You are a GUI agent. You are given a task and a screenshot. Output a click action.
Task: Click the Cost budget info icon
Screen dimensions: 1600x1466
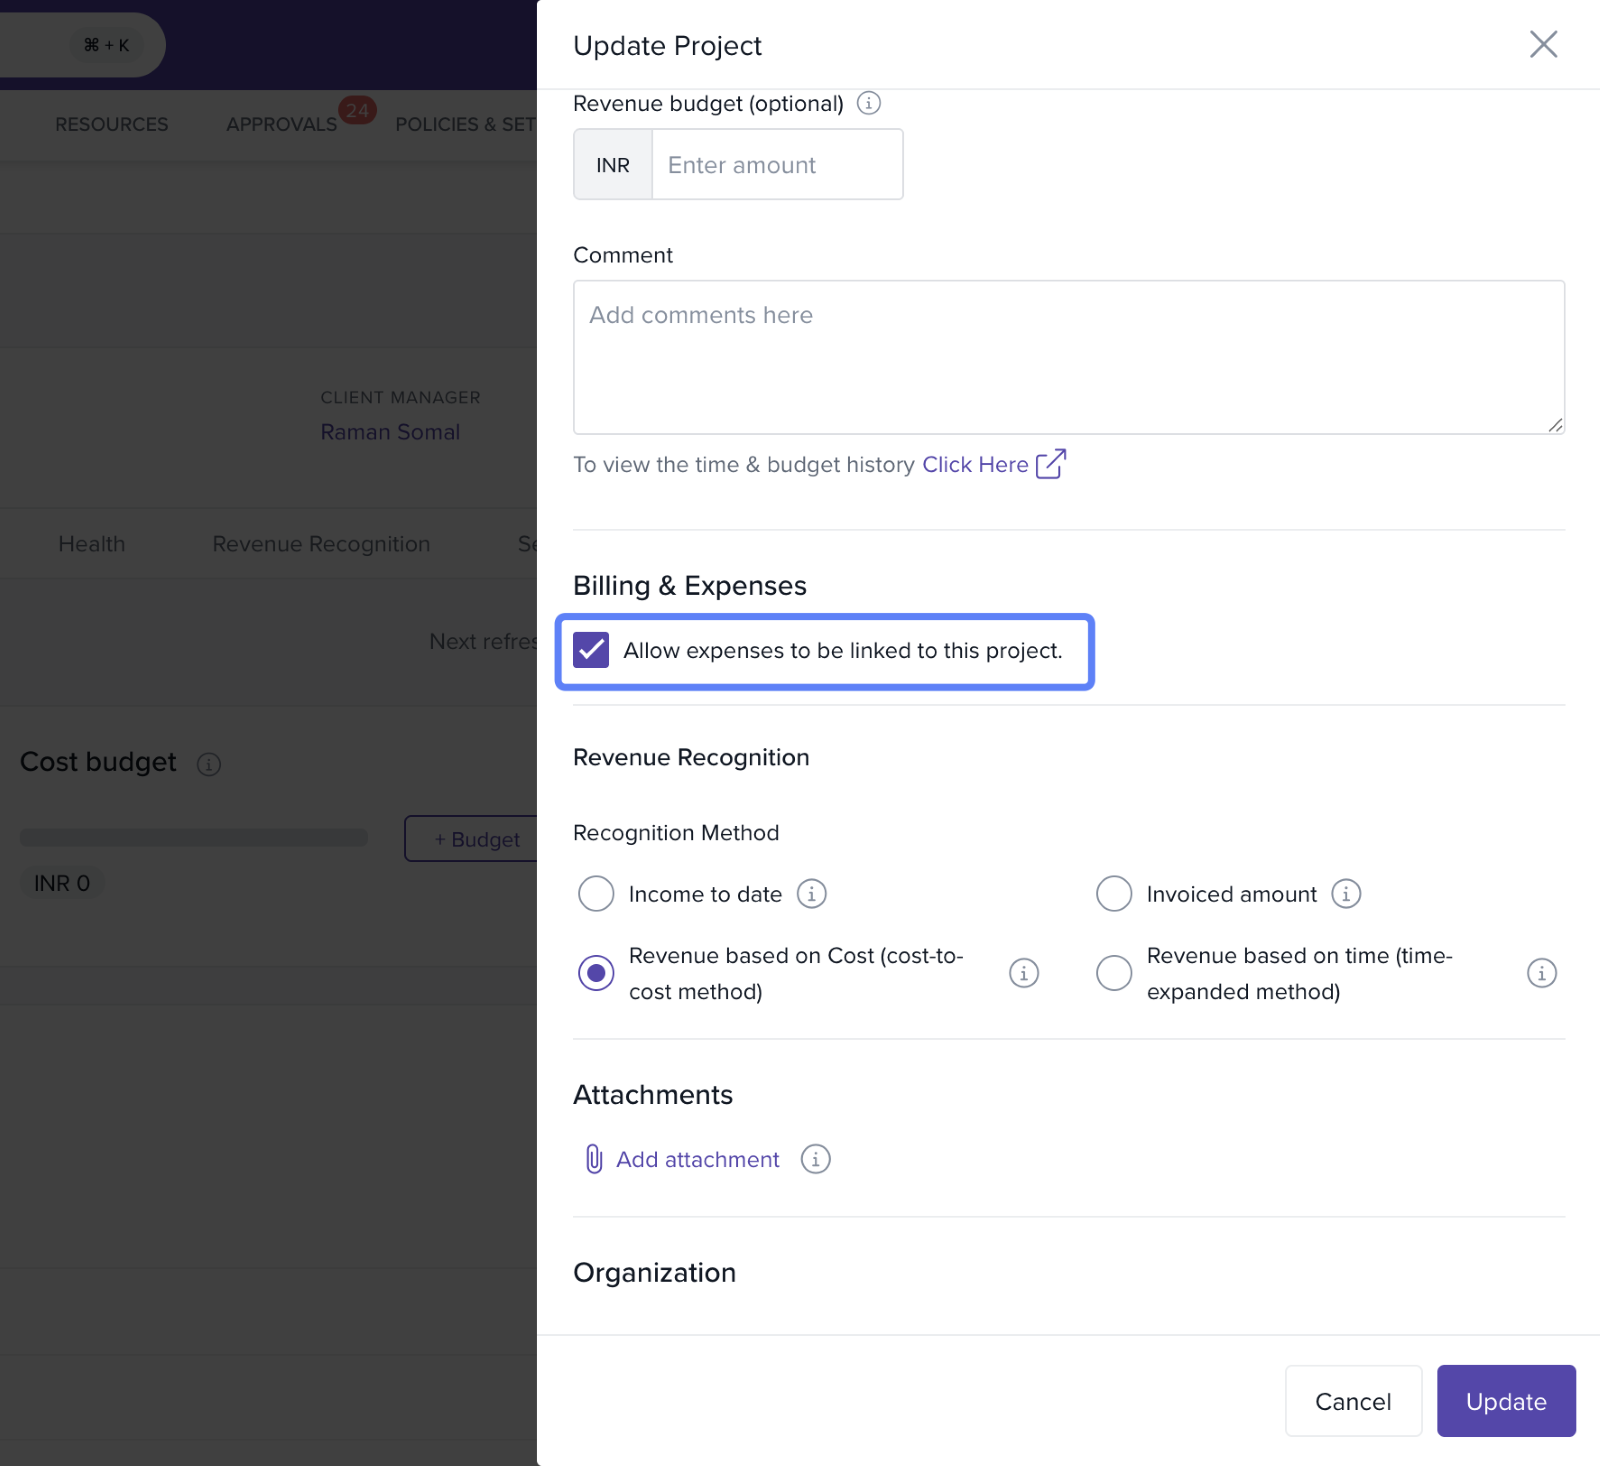click(209, 764)
